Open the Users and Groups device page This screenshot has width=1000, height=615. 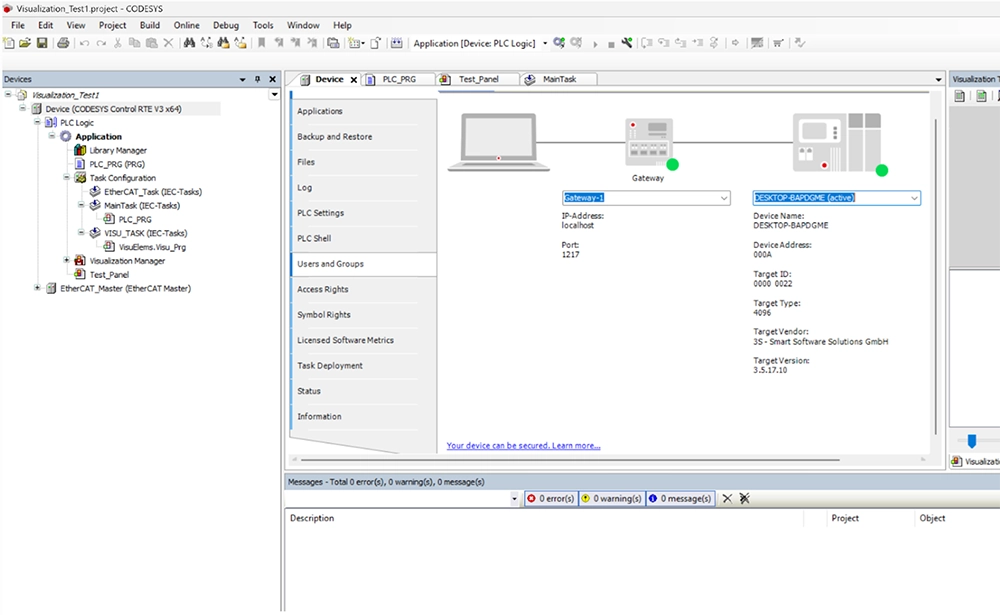tap(364, 263)
